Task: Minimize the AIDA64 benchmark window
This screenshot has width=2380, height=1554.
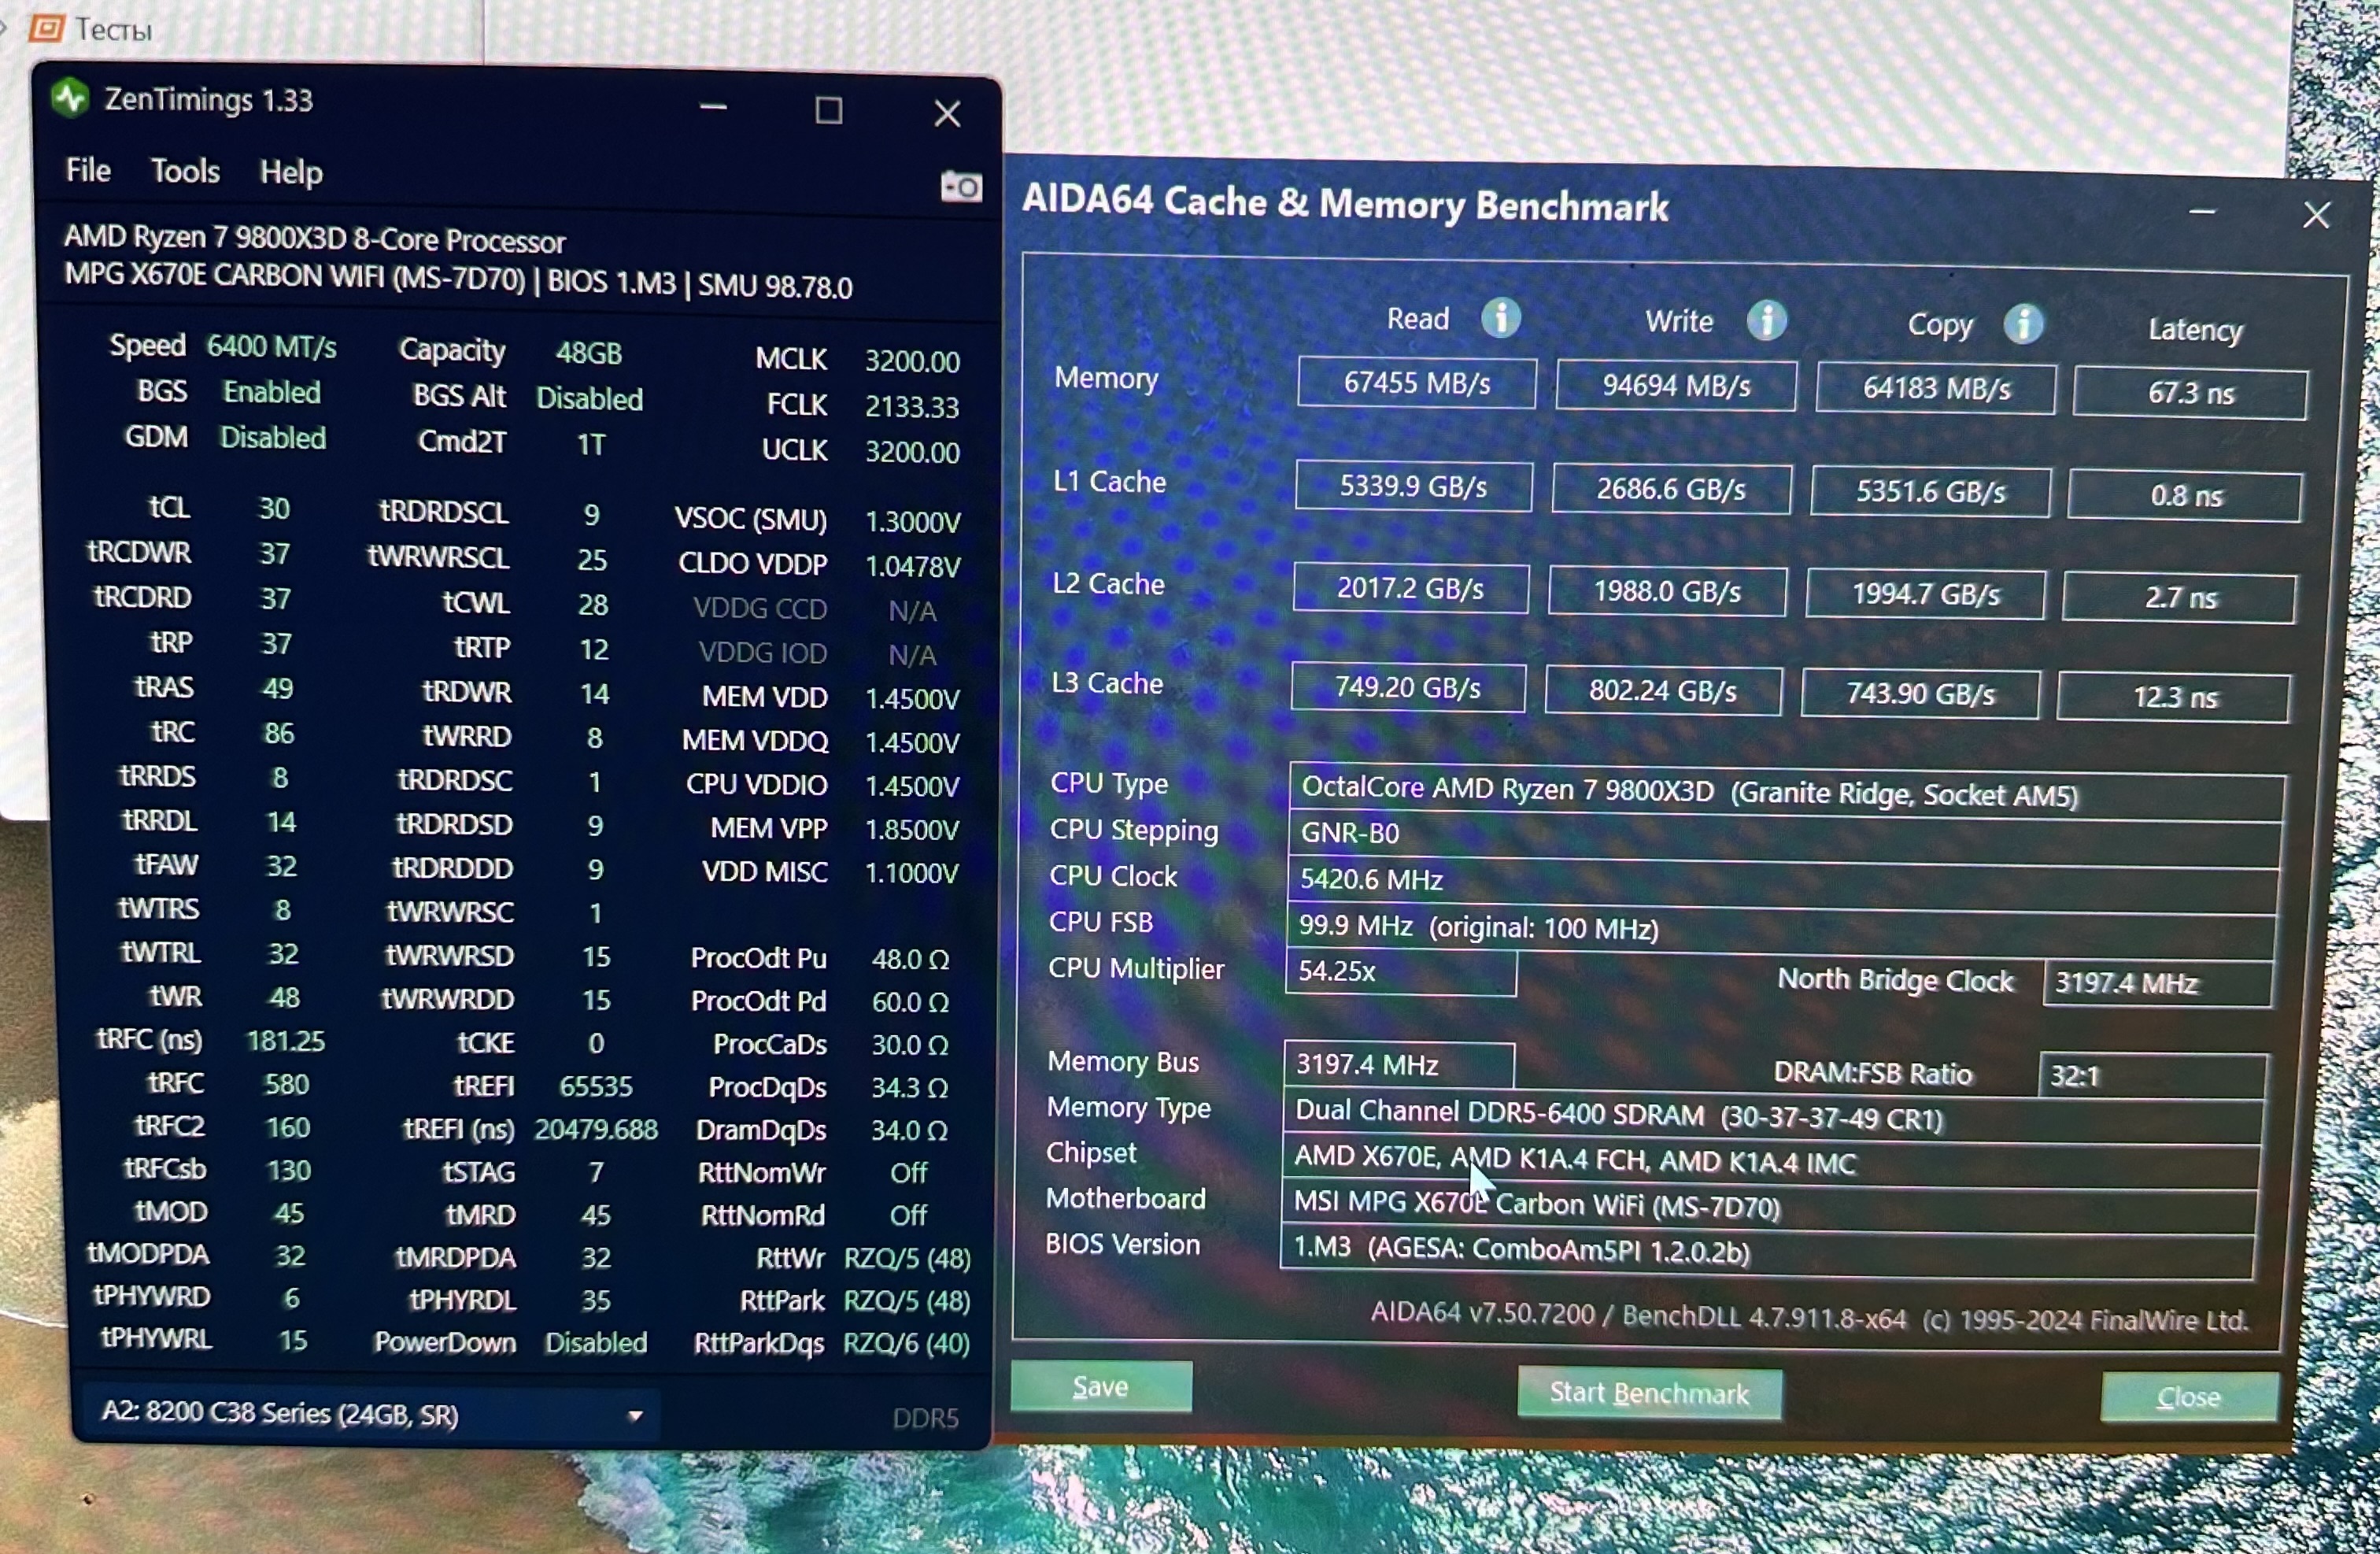Action: [x=2202, y=212]
